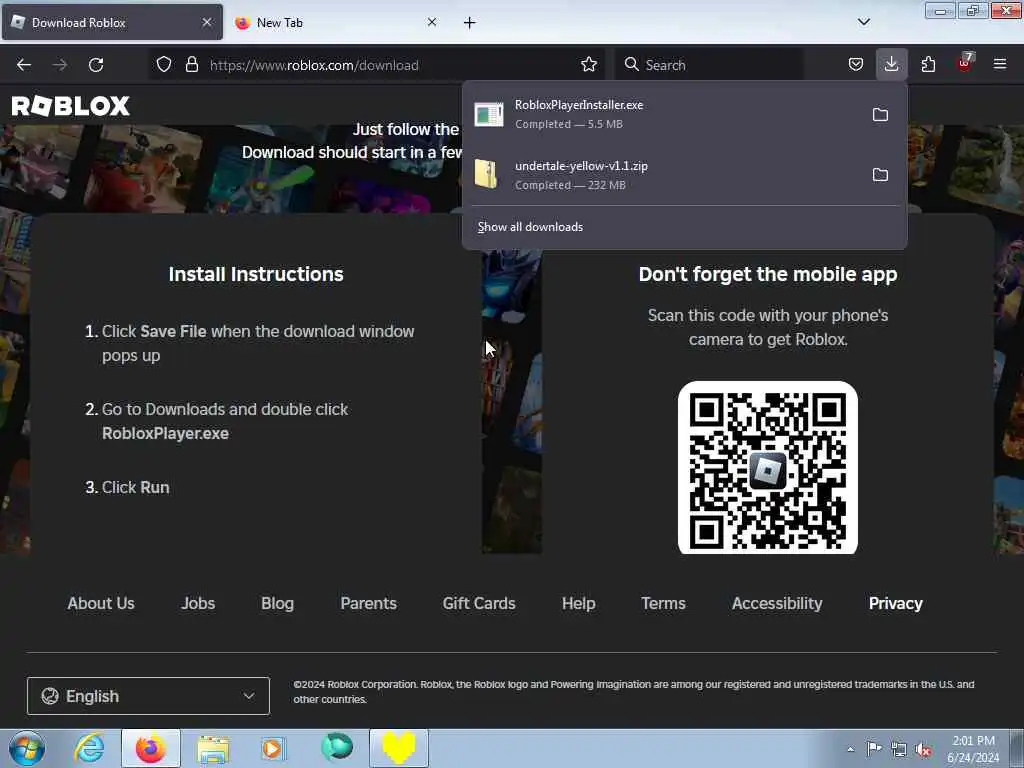Open a new tab with plus button
Image resolution: width=1024 pixels, height=768 pixels.
pos(470,23)
